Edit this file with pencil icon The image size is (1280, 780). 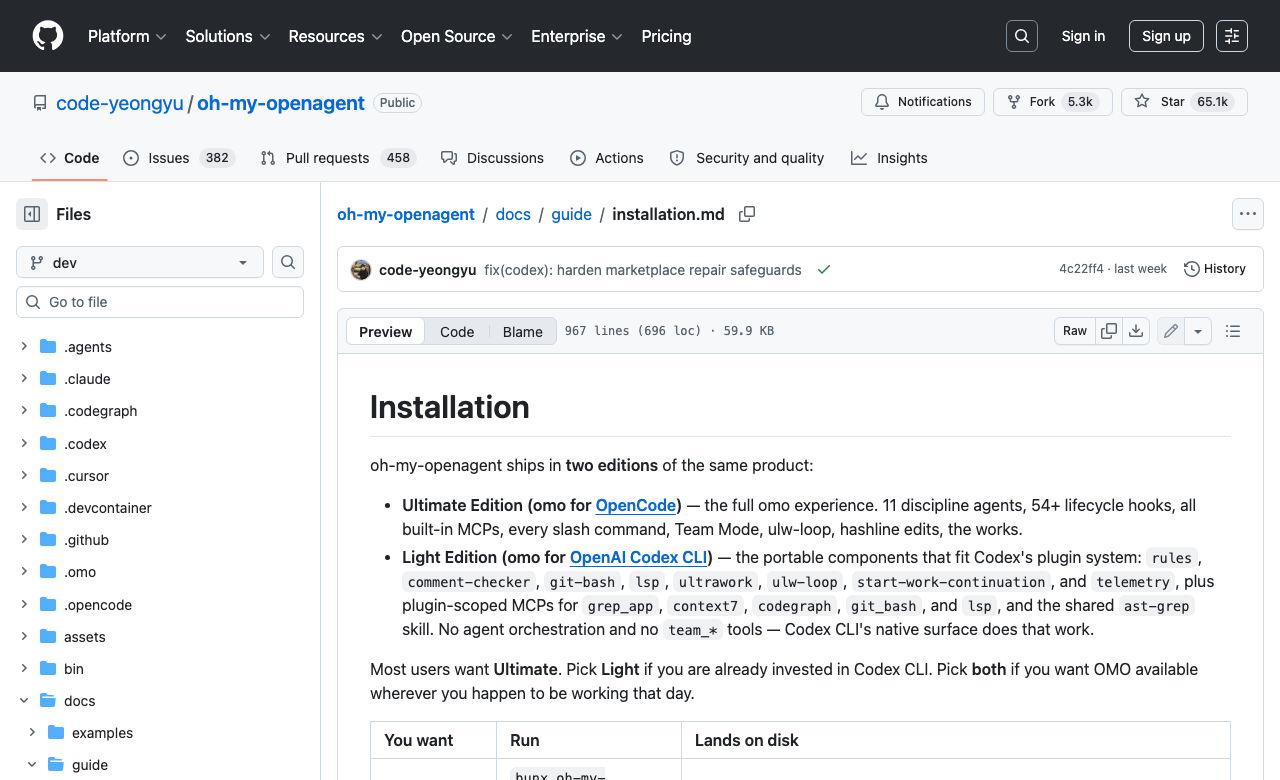pos(1171,331)
